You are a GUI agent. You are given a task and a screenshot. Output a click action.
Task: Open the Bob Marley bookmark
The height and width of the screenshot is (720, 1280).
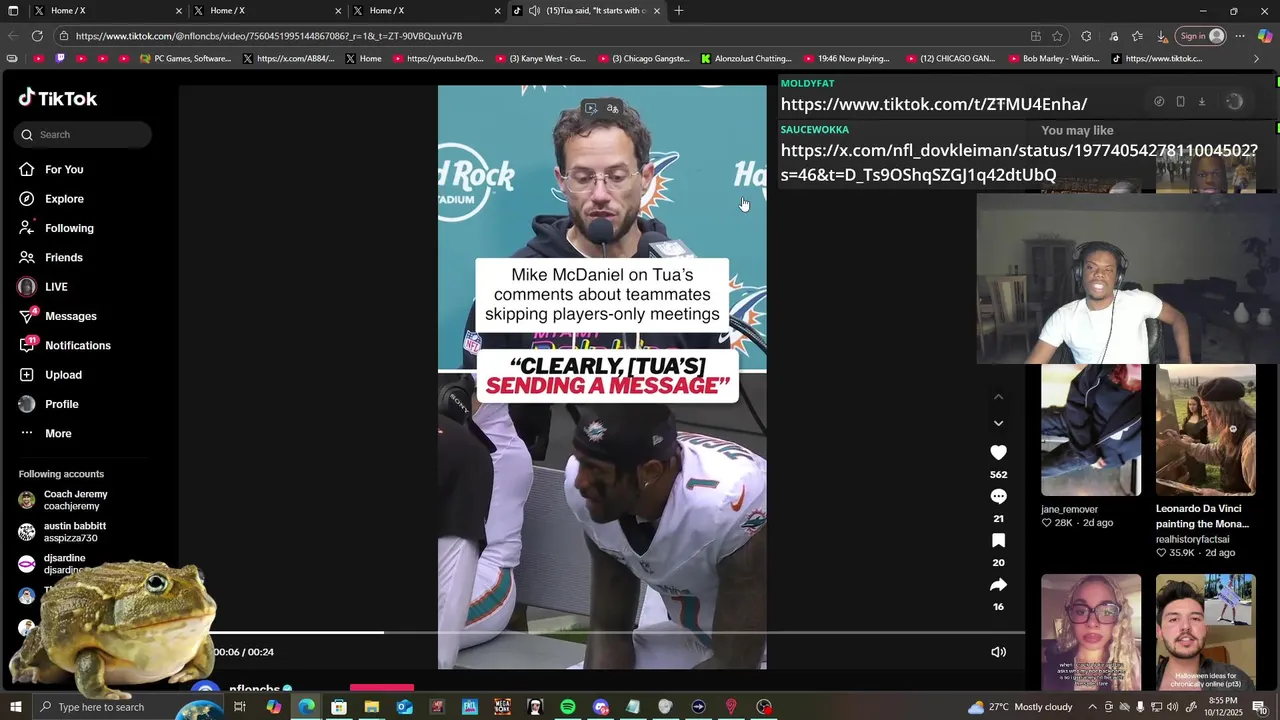(1053, 59)
